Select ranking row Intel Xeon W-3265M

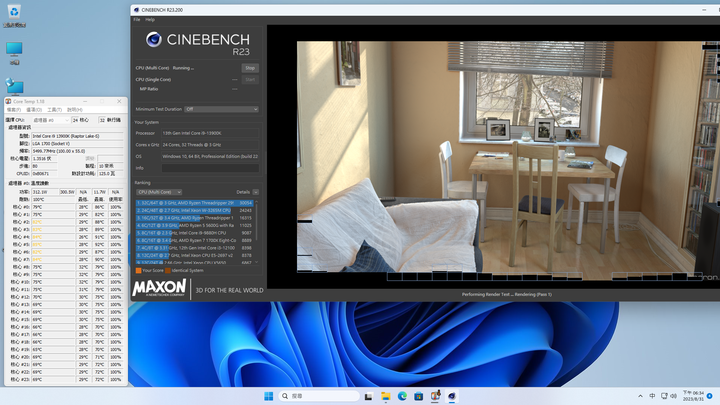point(194,210)
